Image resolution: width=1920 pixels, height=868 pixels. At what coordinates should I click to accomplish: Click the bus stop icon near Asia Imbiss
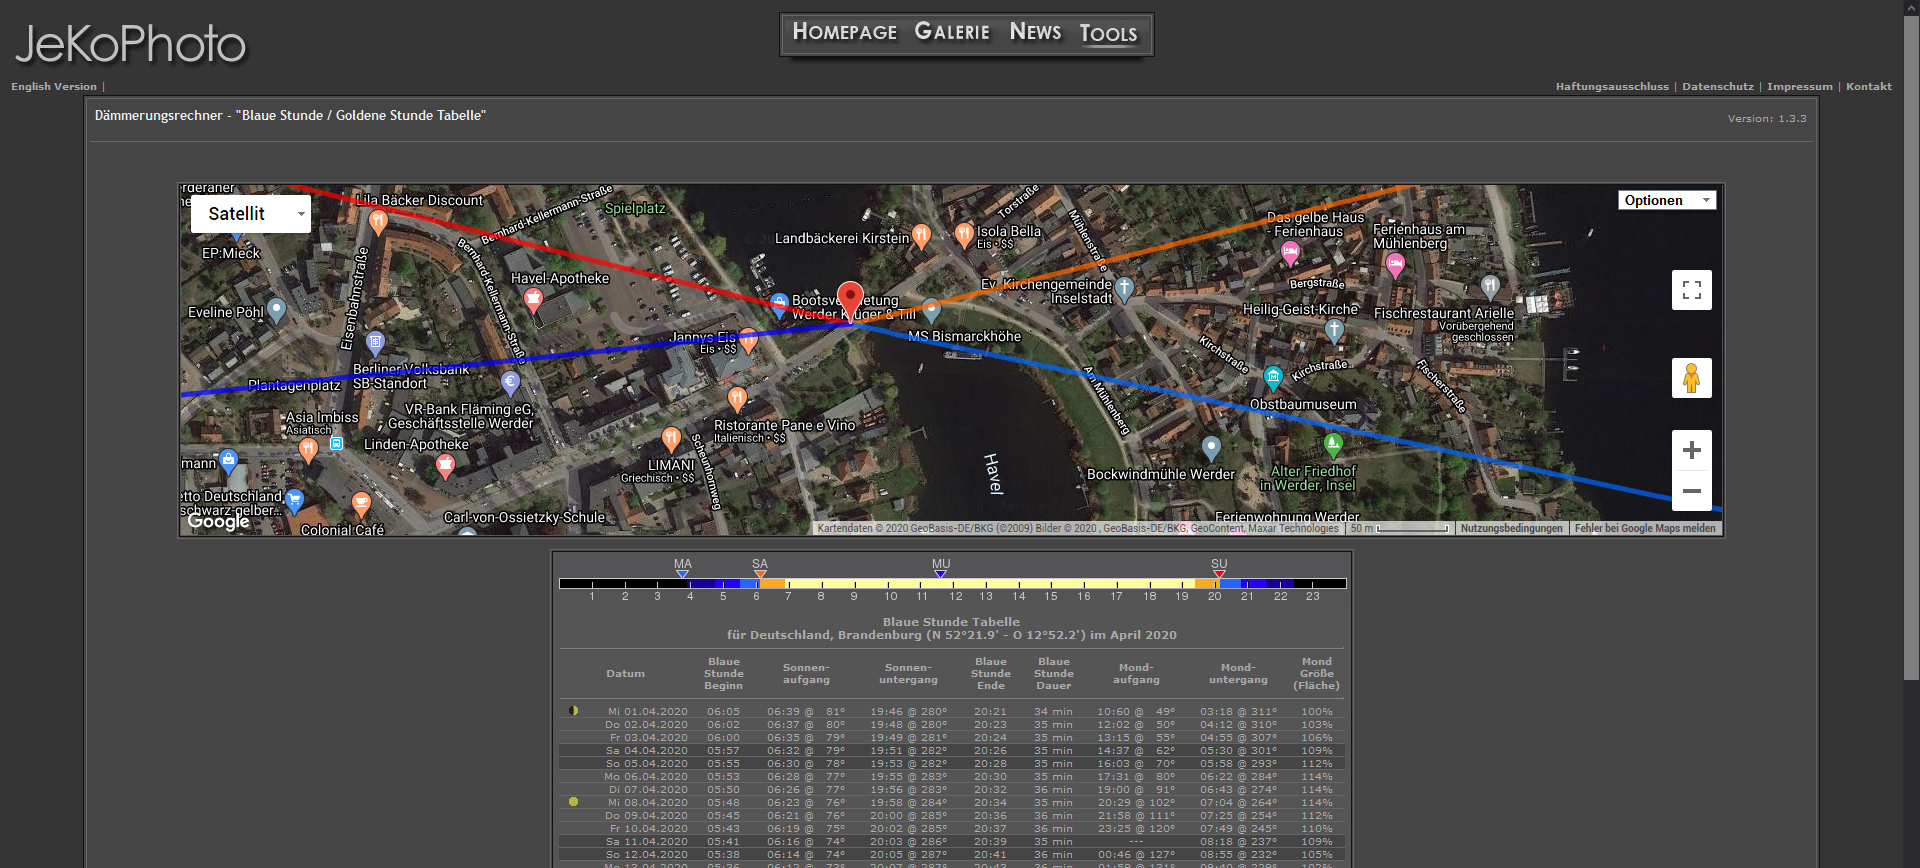[337, 443]
